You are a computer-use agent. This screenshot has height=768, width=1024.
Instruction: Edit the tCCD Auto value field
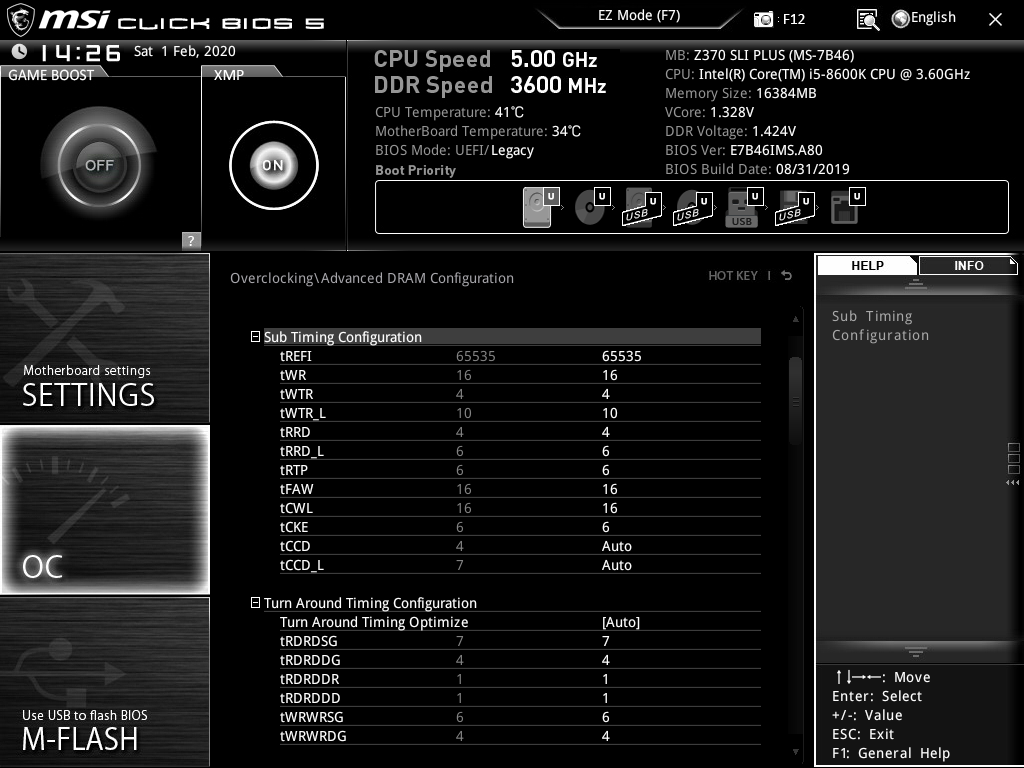pyautogui.click(x=616, y=546)
